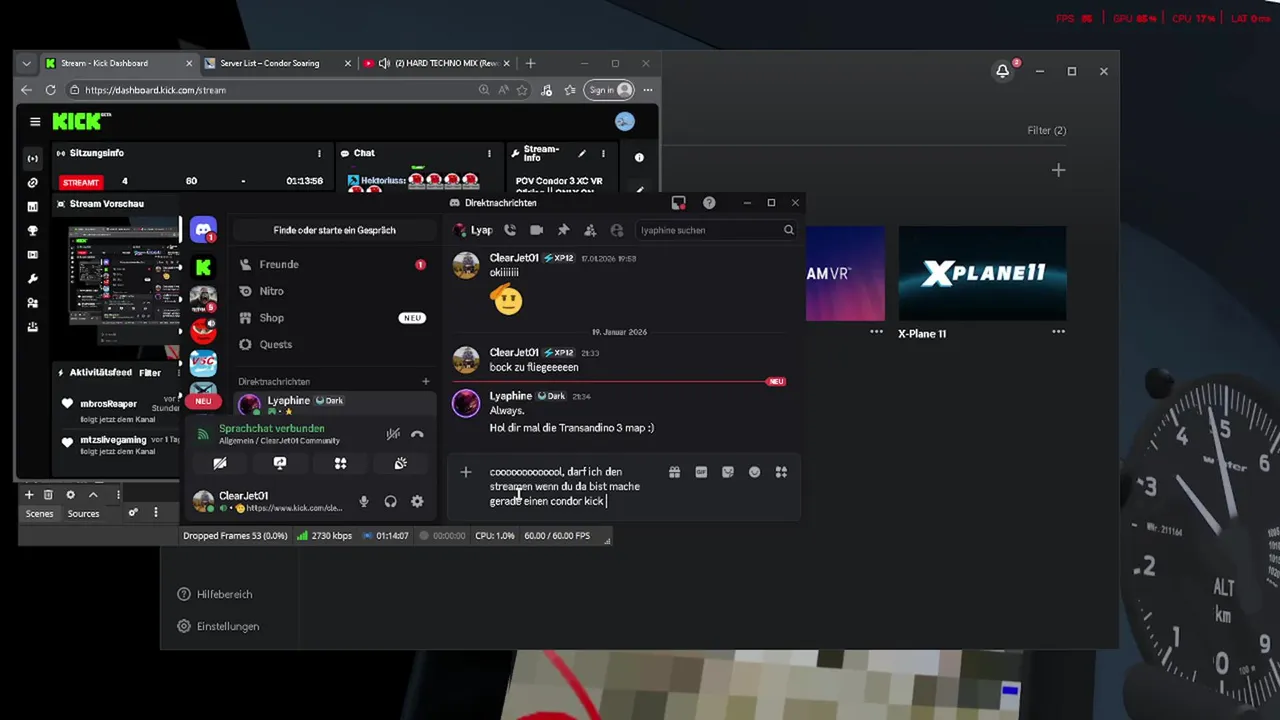
Task: Disconnect from the Discord voice chat
Action: pos(417,434)
